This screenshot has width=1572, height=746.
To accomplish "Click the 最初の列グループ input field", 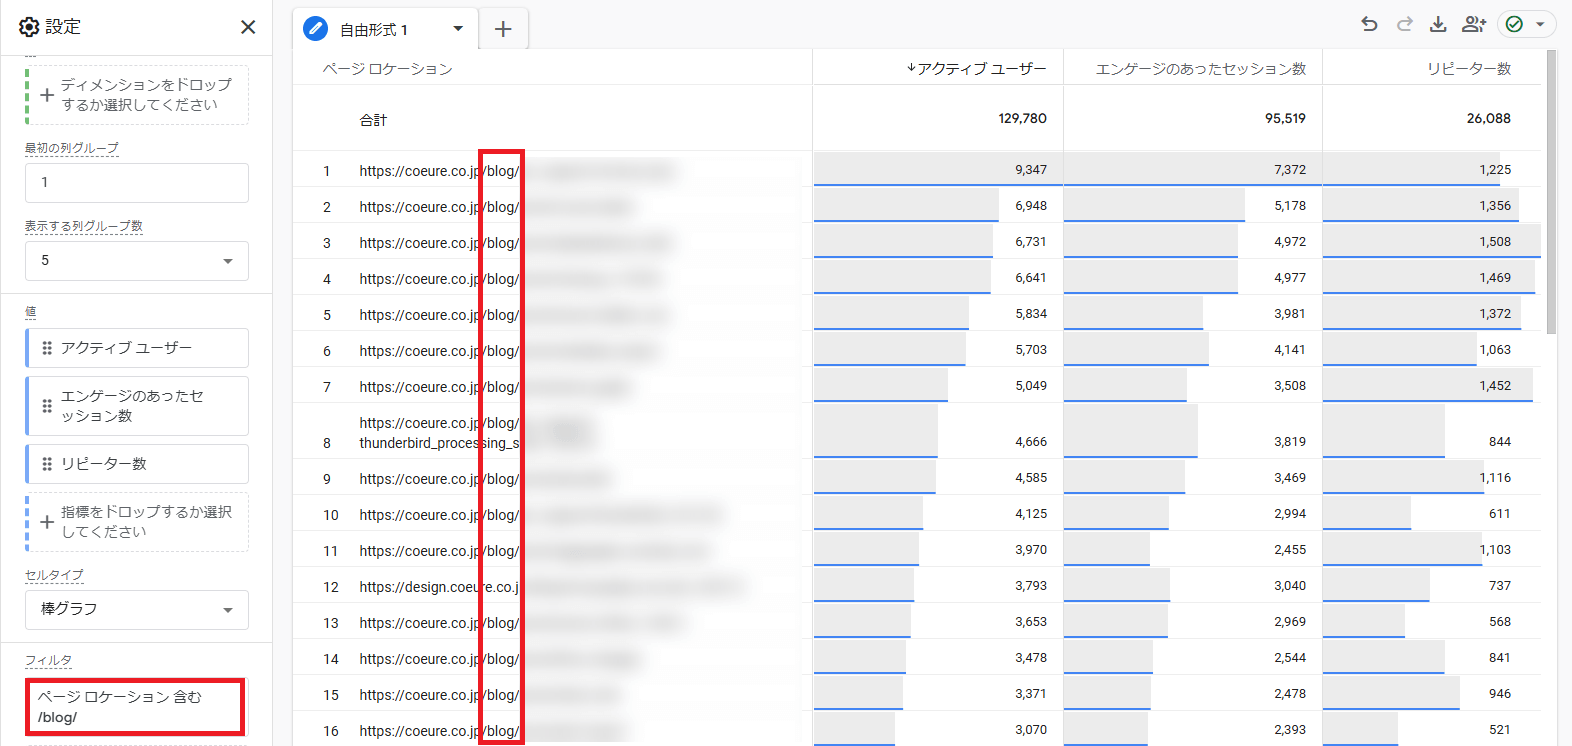I will [x=137, y=183].
